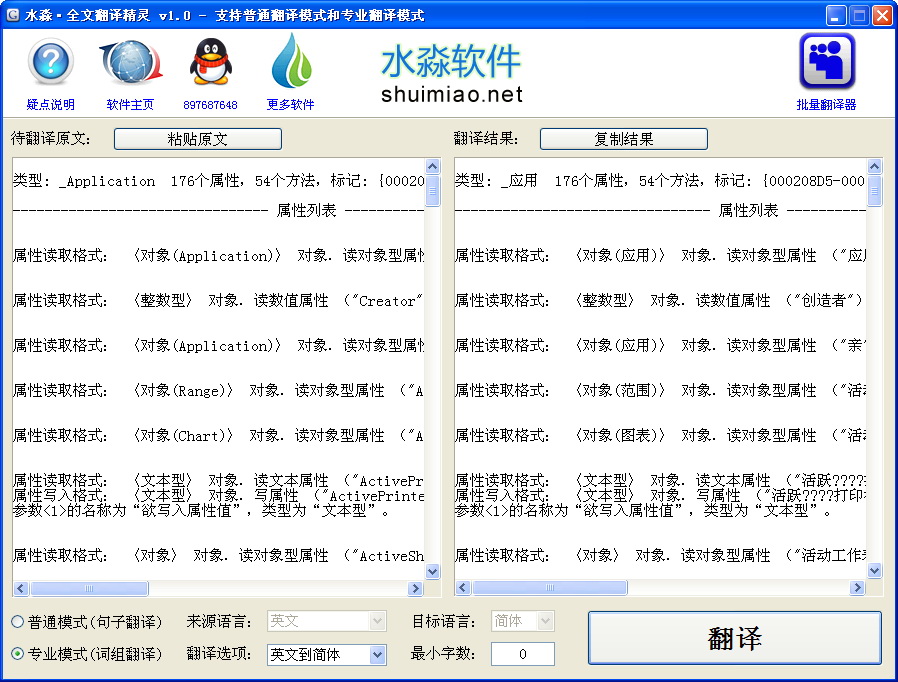Click the result line with 对象(图表)
Screen dimensions: 898x682
click(660, 436)
